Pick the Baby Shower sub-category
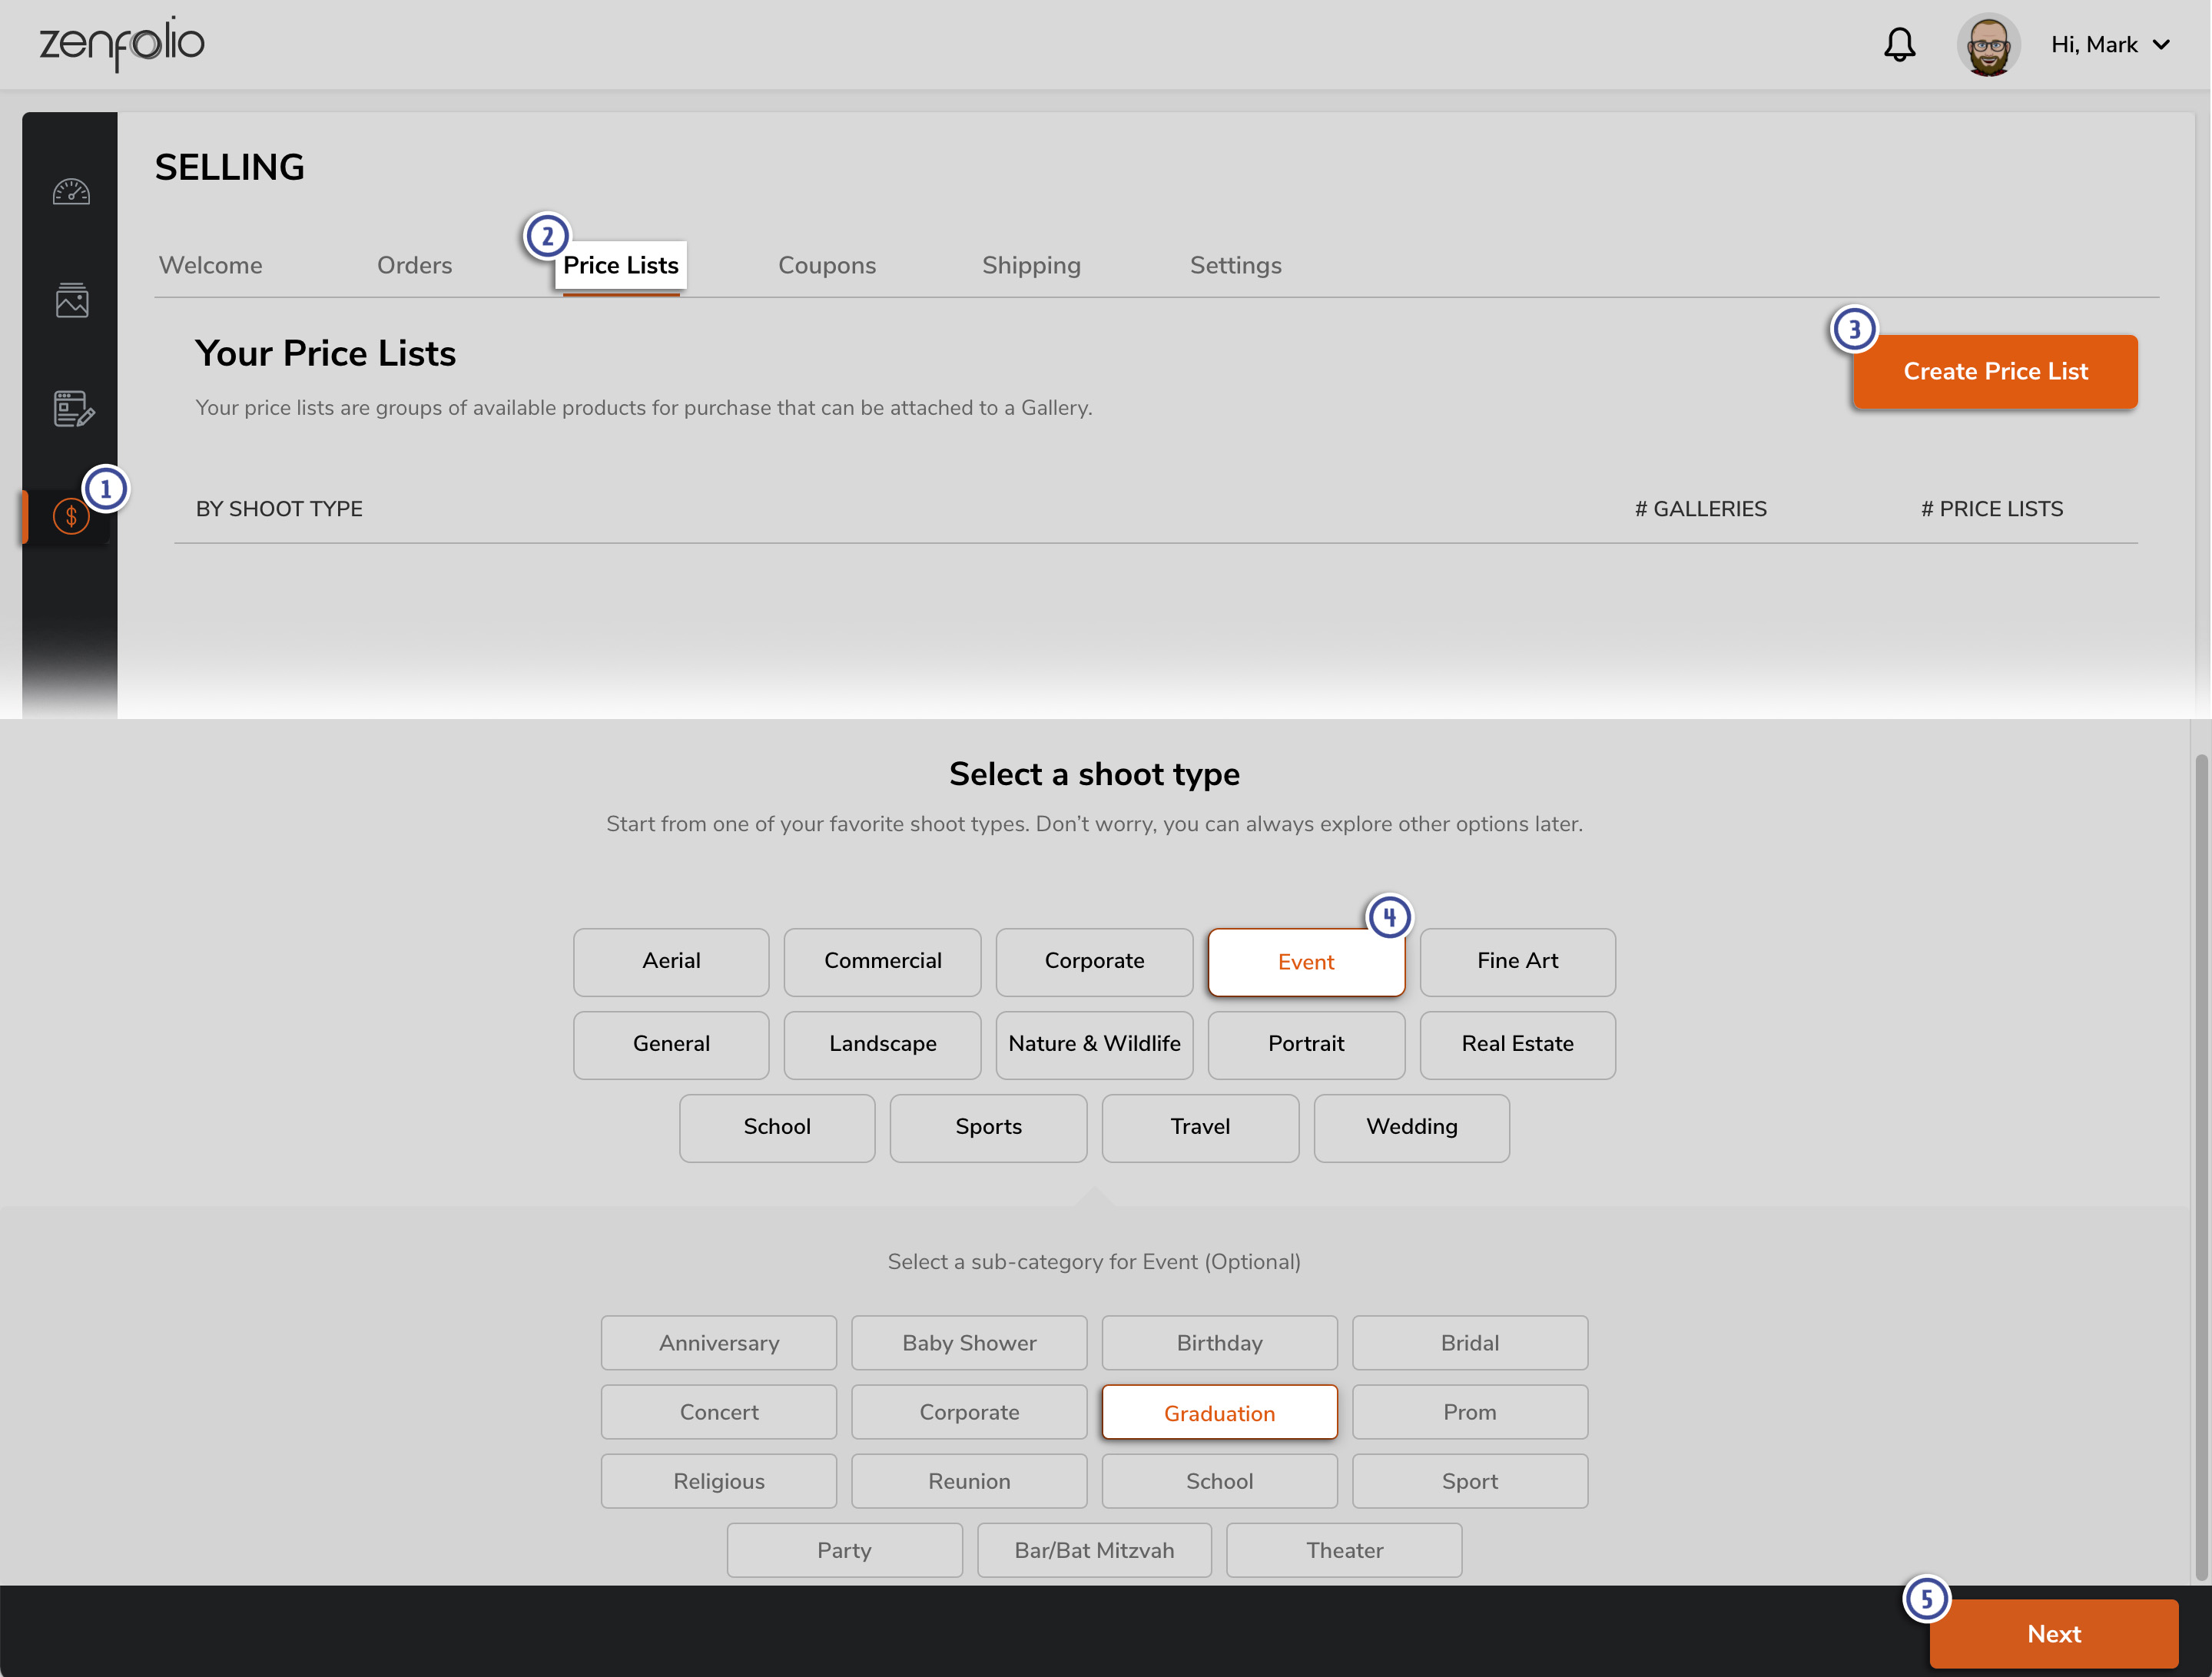 click(x=969, y=1343)
